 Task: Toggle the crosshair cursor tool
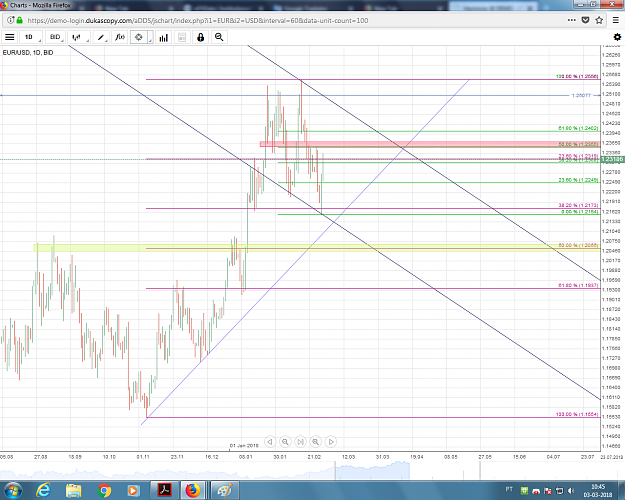click(x=139, y=37)
